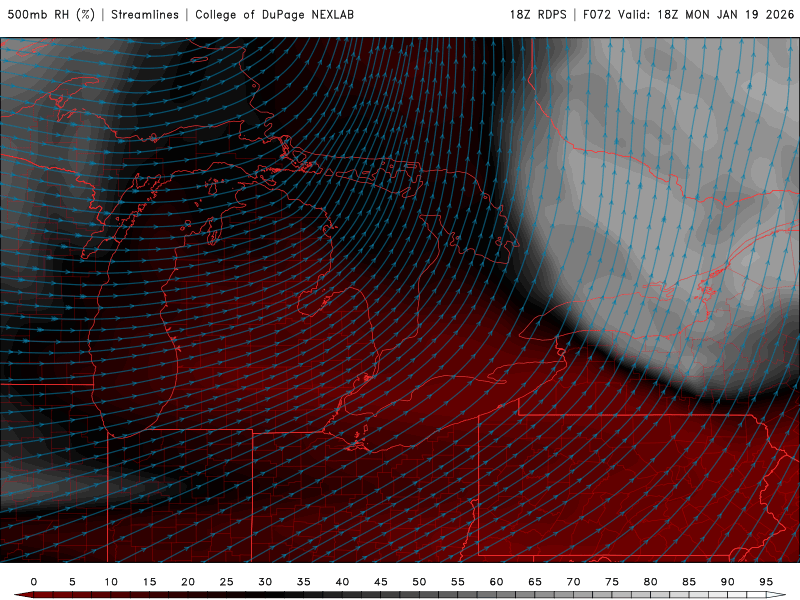Select the "50" percent scale label
Image resolution: width=800 pixels, height=600 pixels.
click(x=419, y=582)
